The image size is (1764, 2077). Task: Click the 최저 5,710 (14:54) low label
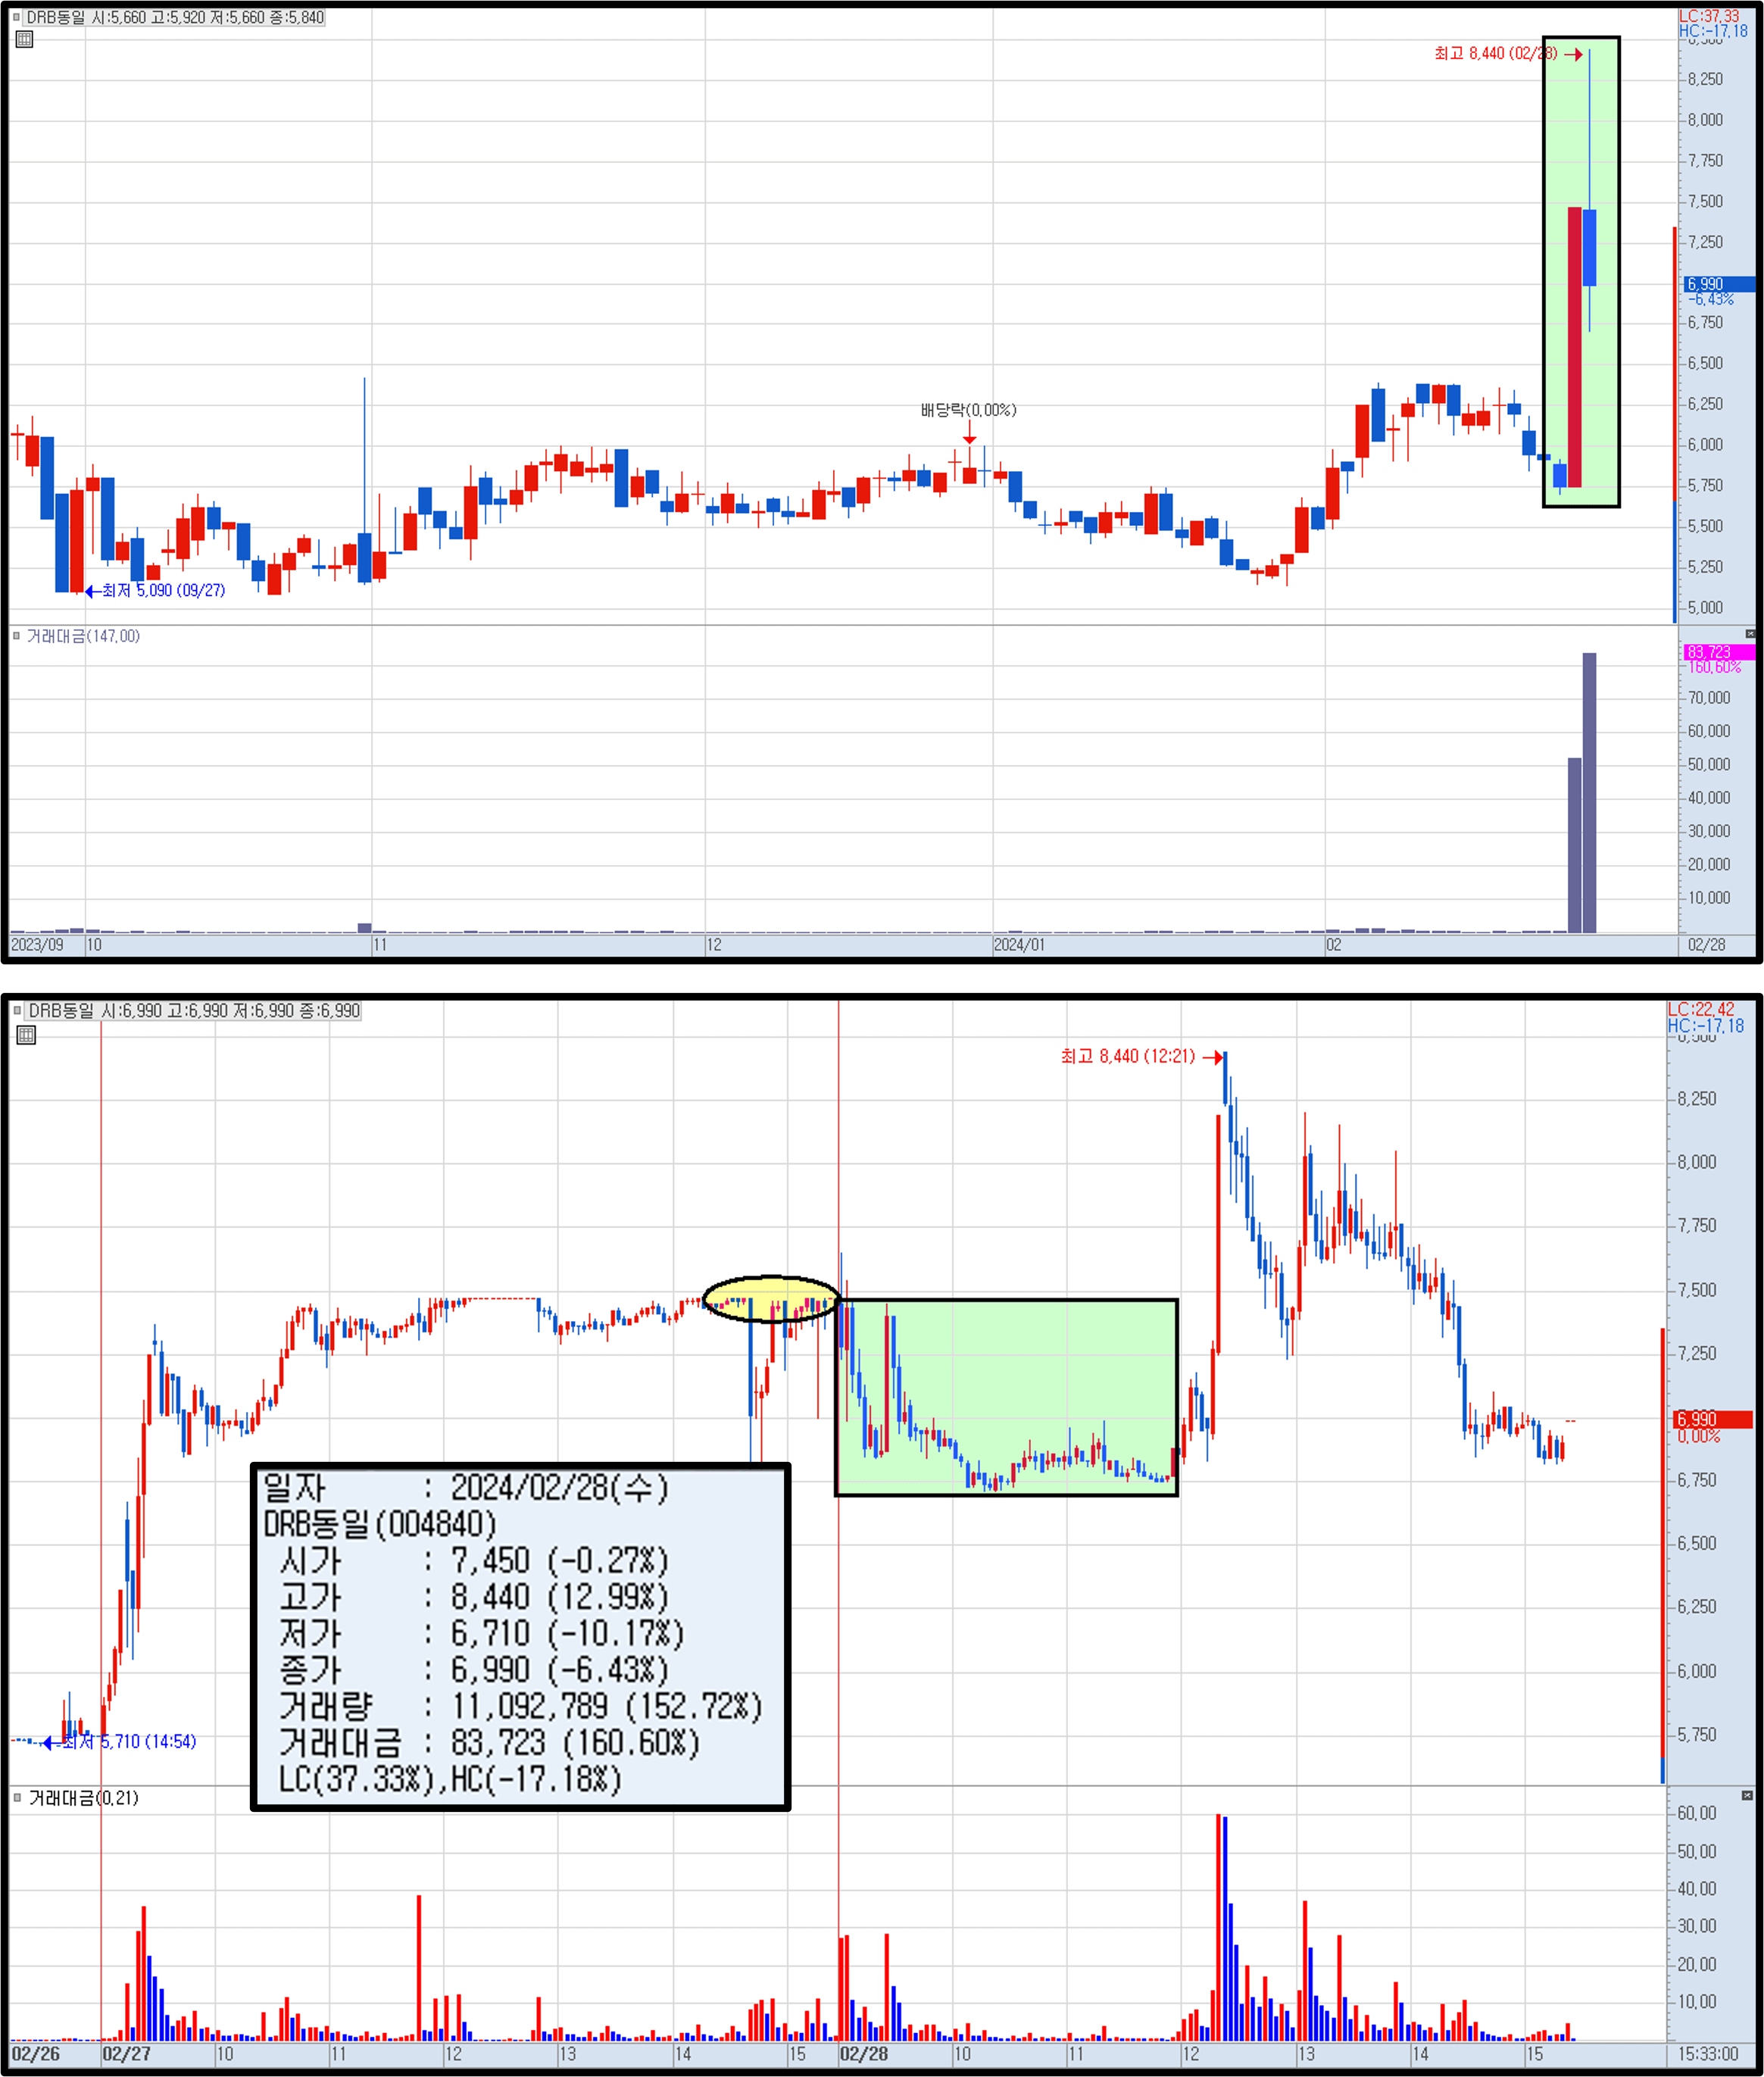pos(130,1741)
